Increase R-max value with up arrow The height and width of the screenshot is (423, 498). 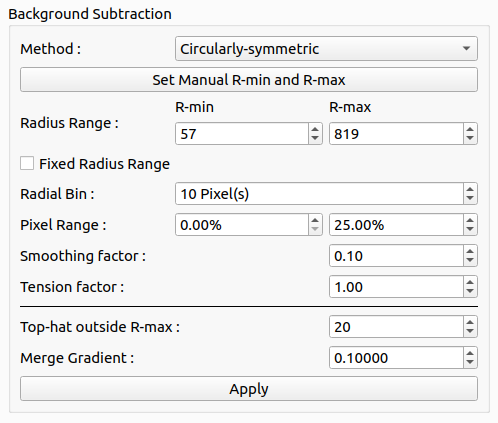tap(470, 129)
